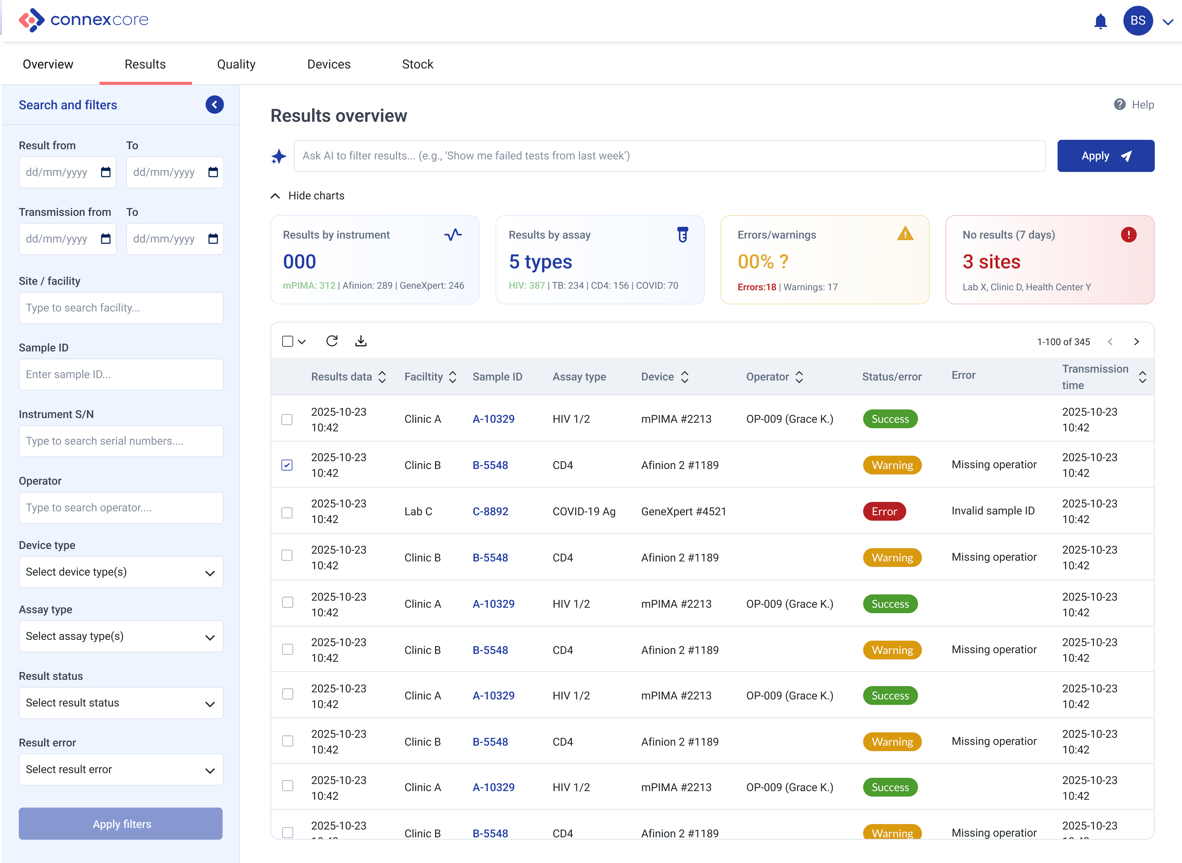Click the connexcore logo
Screen dimensions: 1182x863
click(84, 20)
